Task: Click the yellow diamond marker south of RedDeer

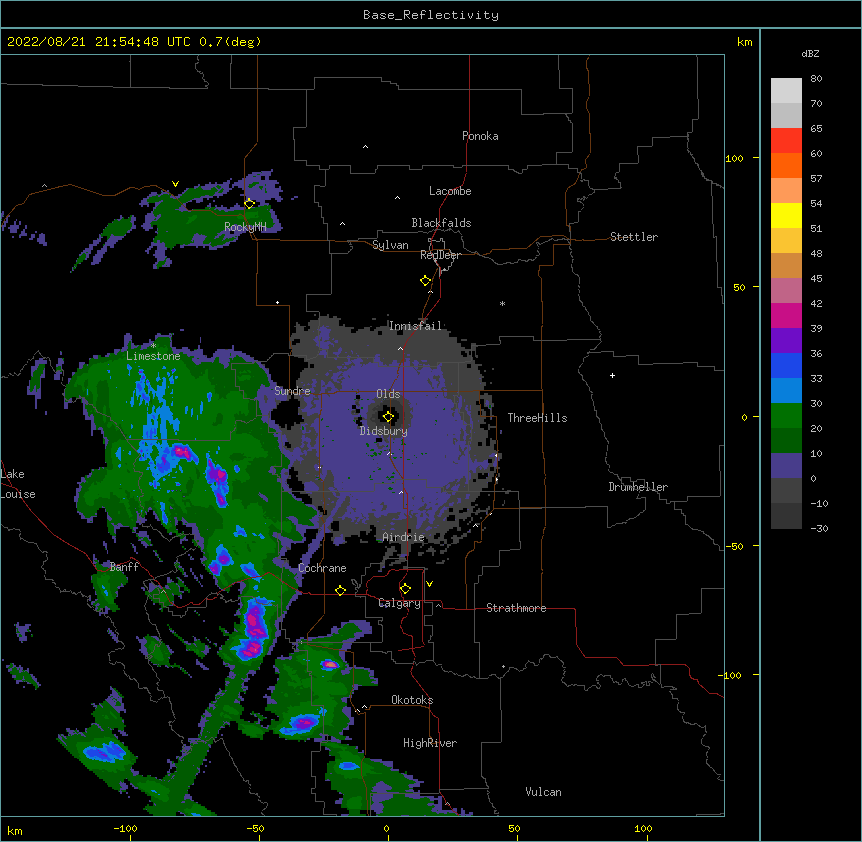Action: (x=425, y=281)
